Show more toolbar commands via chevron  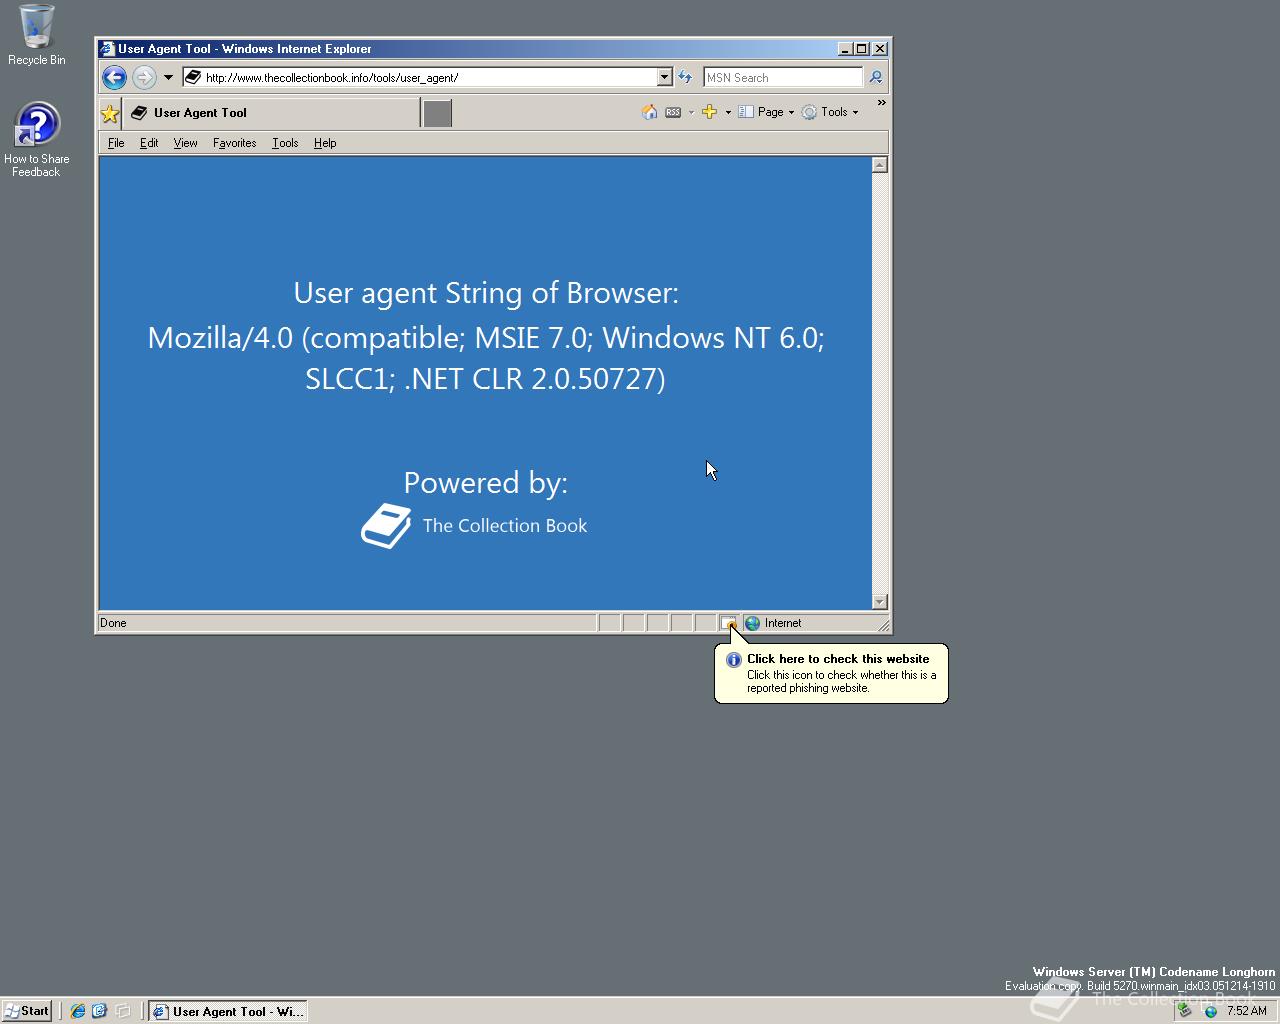click(x=881, y=103)
